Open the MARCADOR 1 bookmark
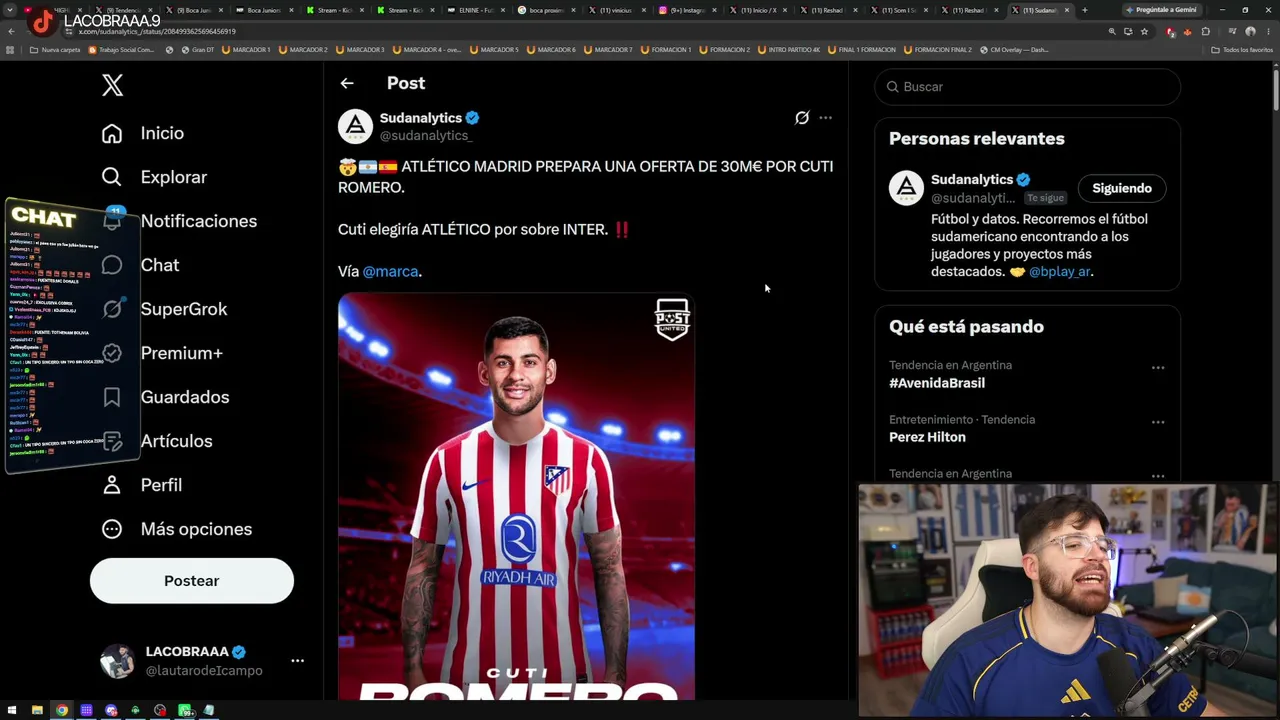 point(246,49)
